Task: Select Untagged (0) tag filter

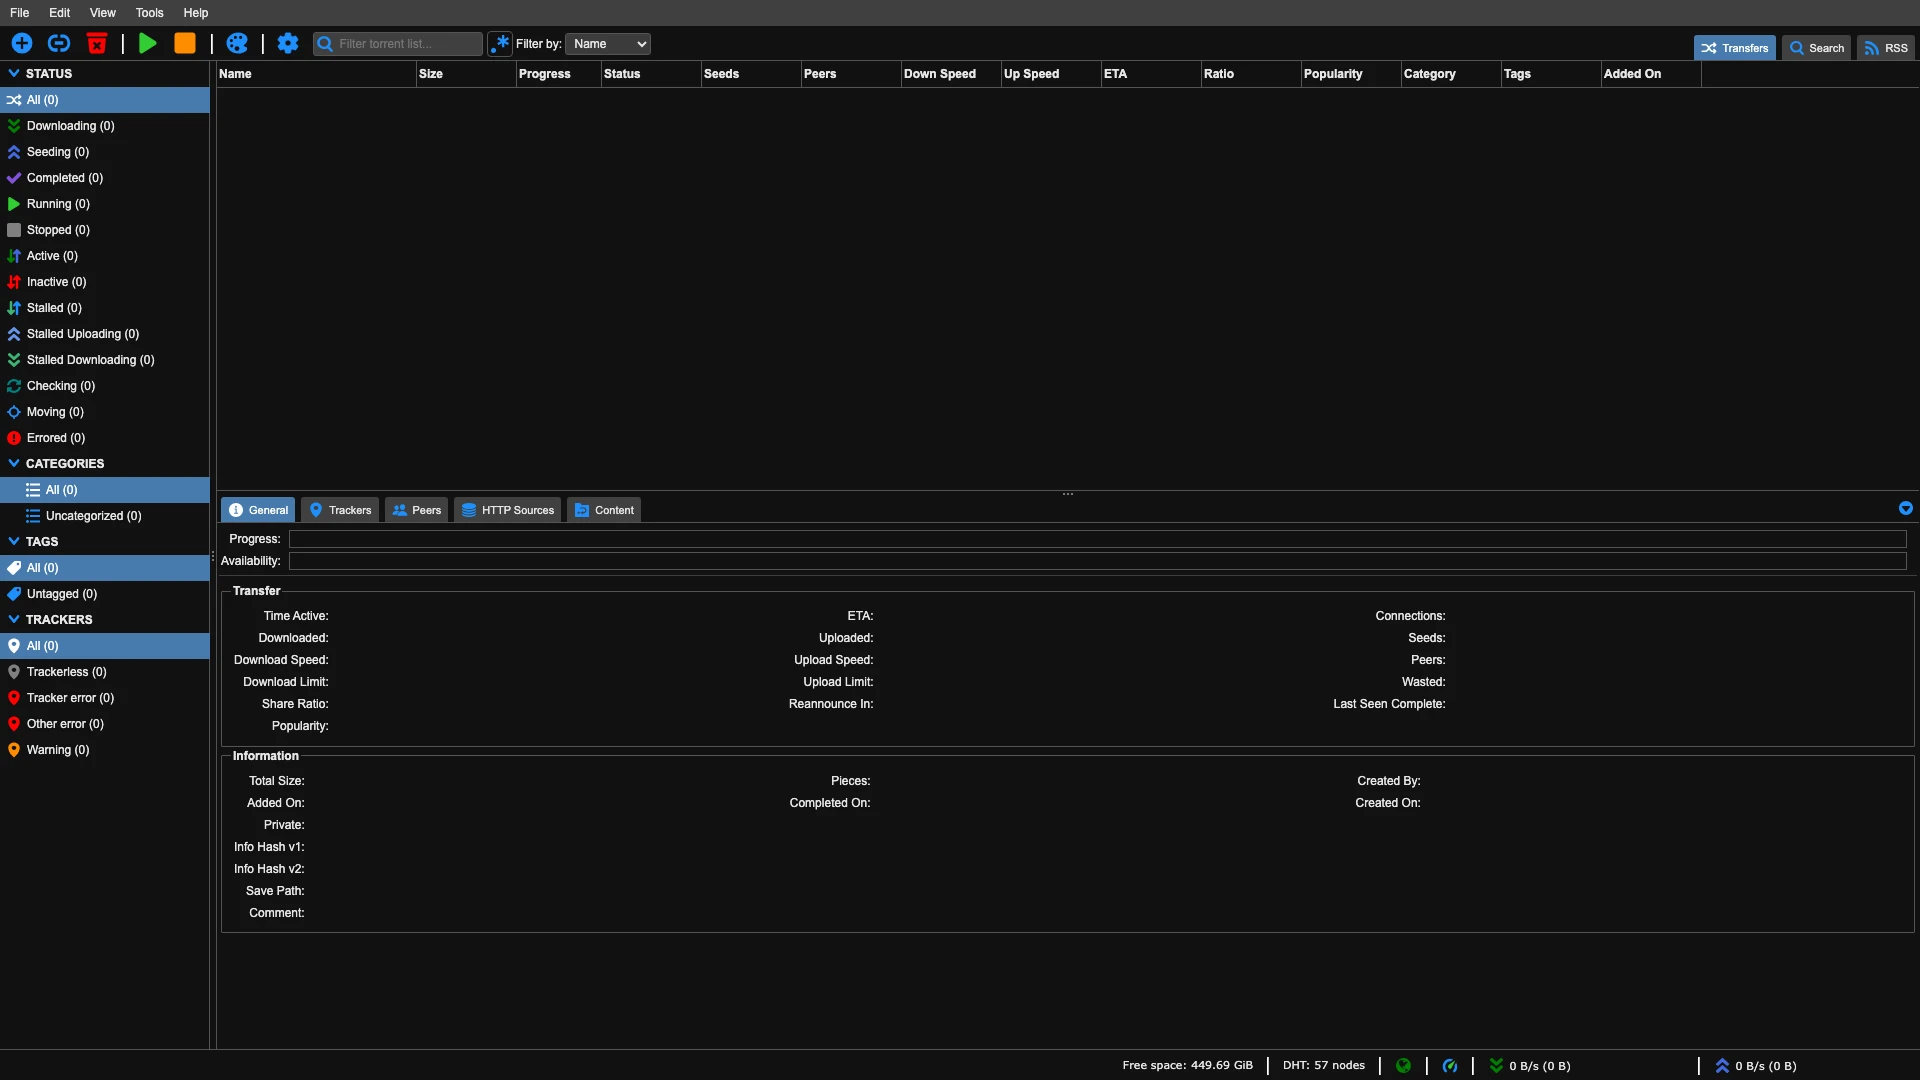Action: click(x=105, y=594)
